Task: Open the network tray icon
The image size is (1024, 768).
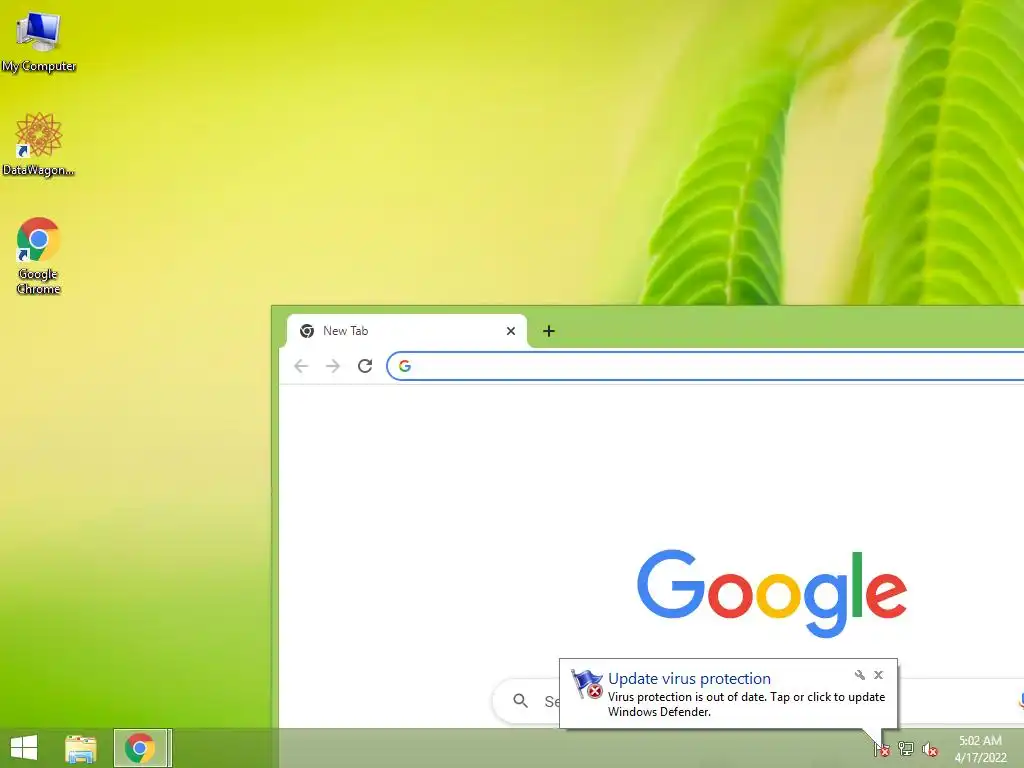Action: (906, 749)
